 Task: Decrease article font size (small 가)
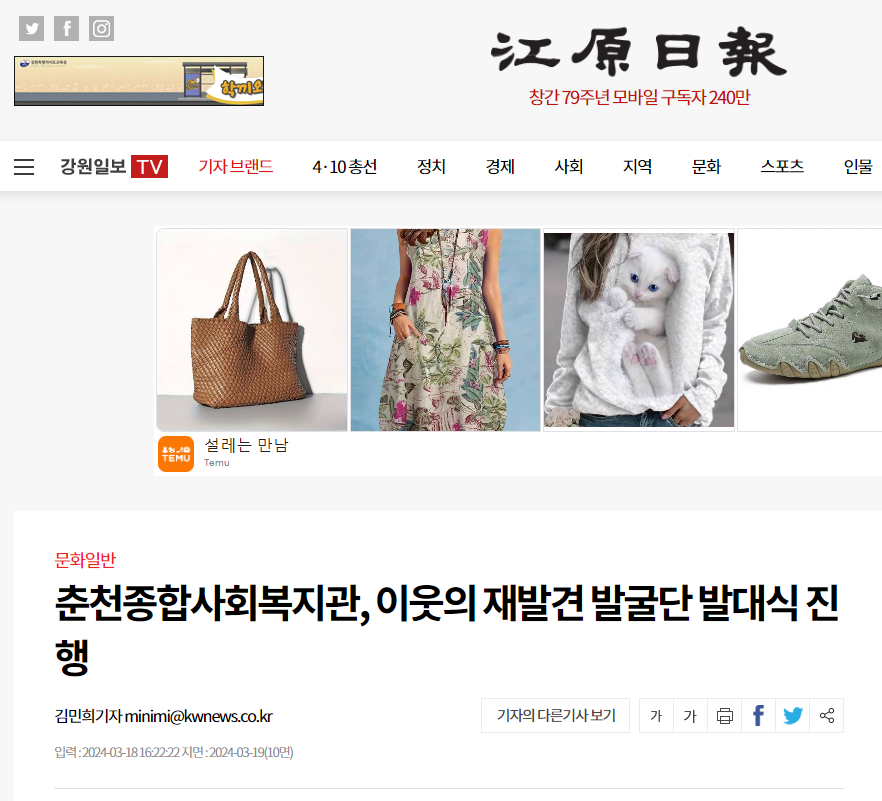click(x=656, y=716)
